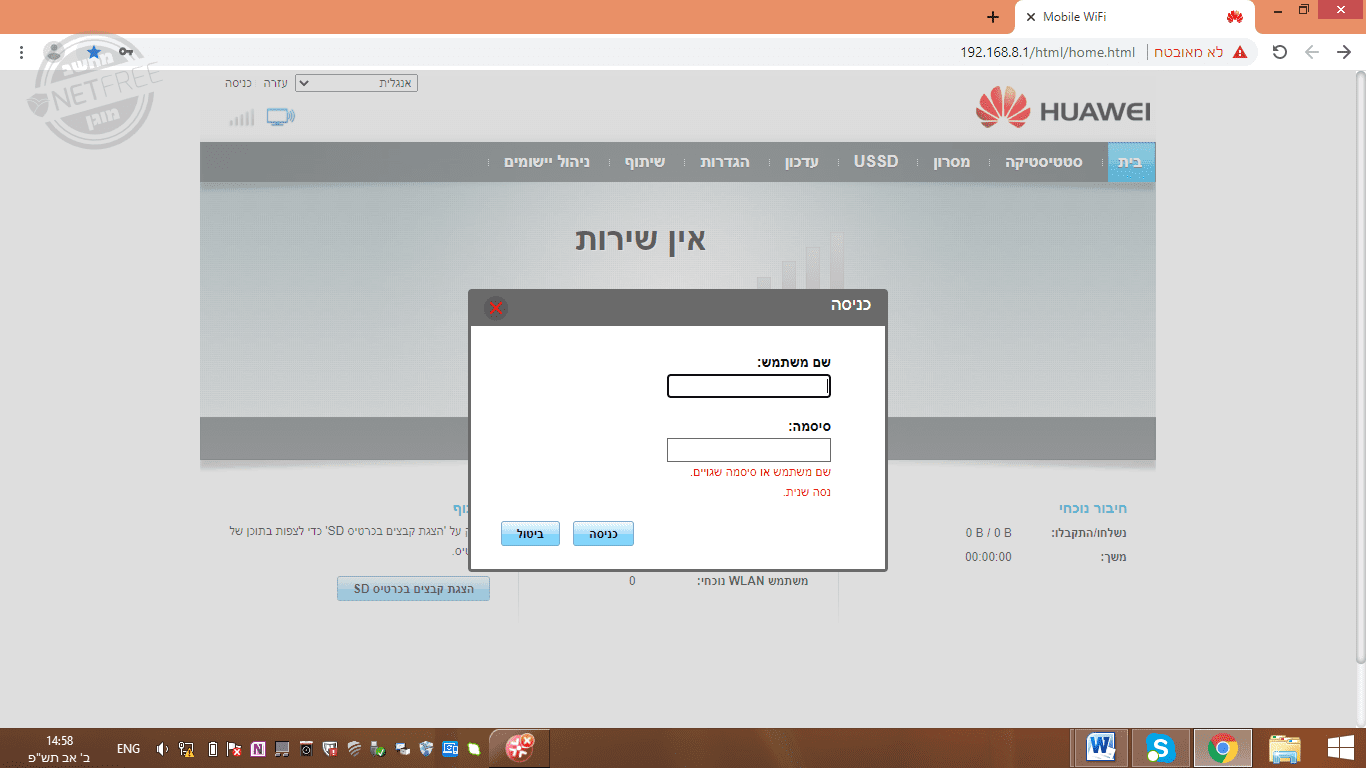Click the security warning triangle near לא מאובטח

(1240, 52)
